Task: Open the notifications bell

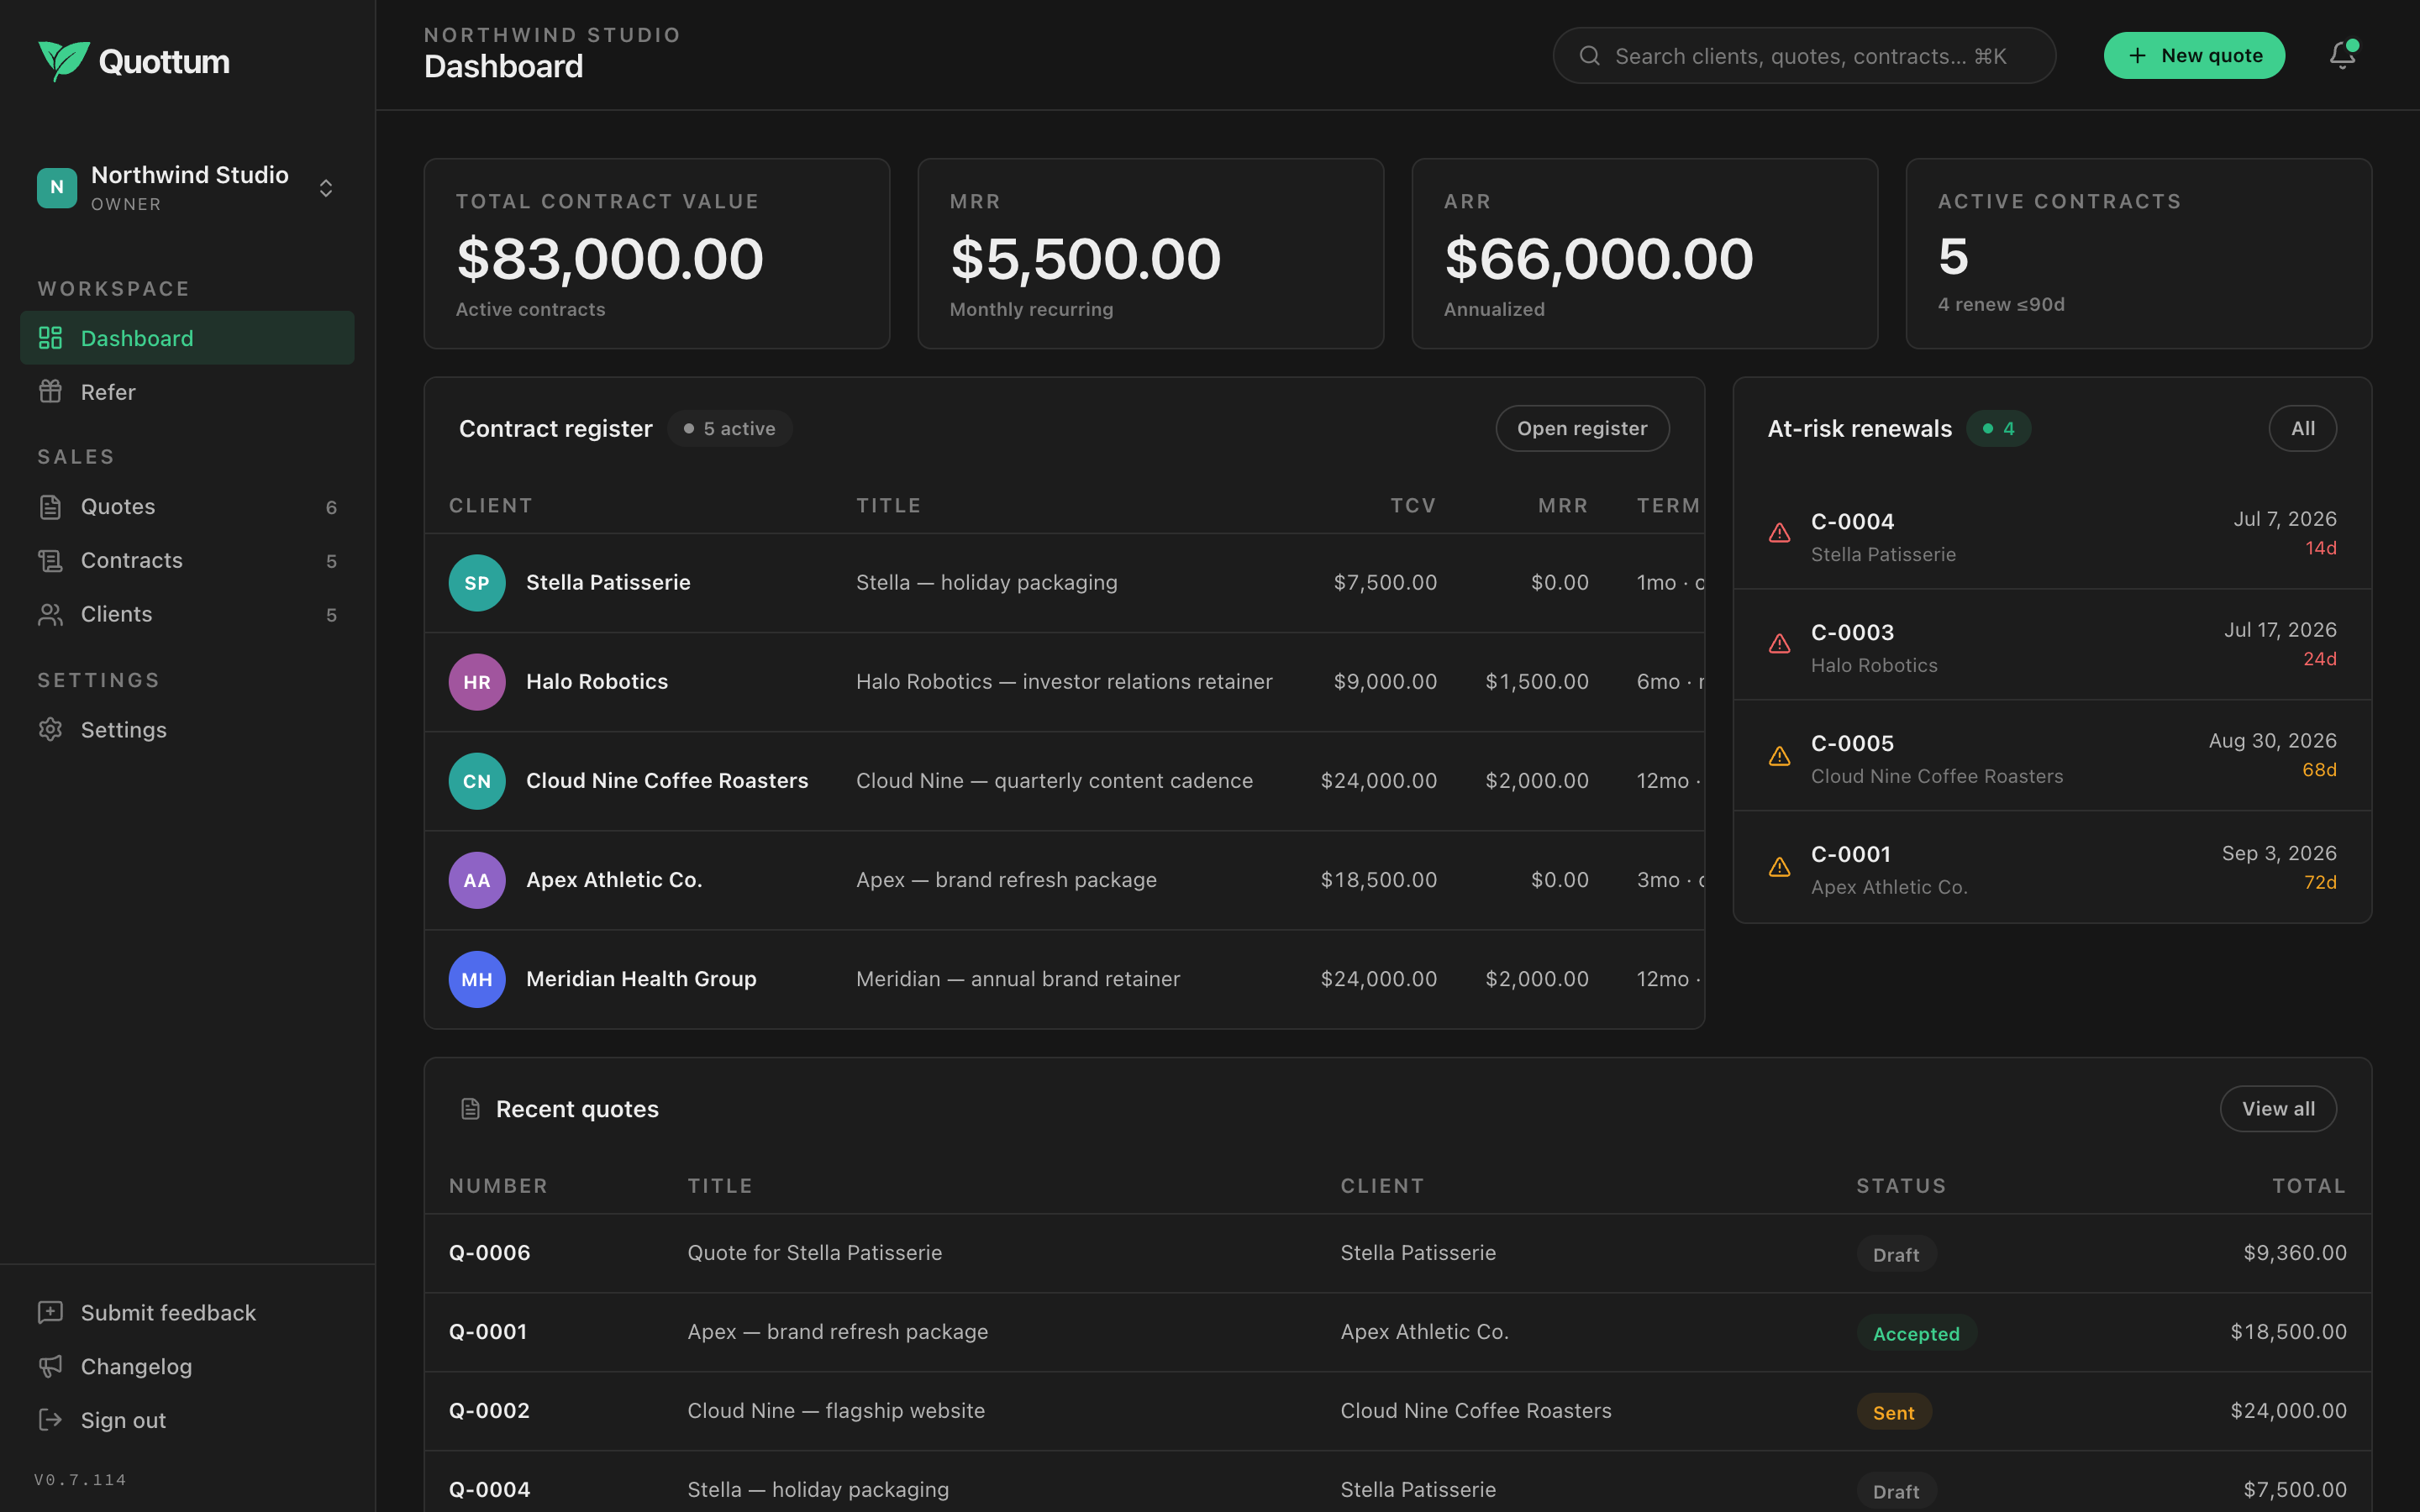Action: 2342,55
